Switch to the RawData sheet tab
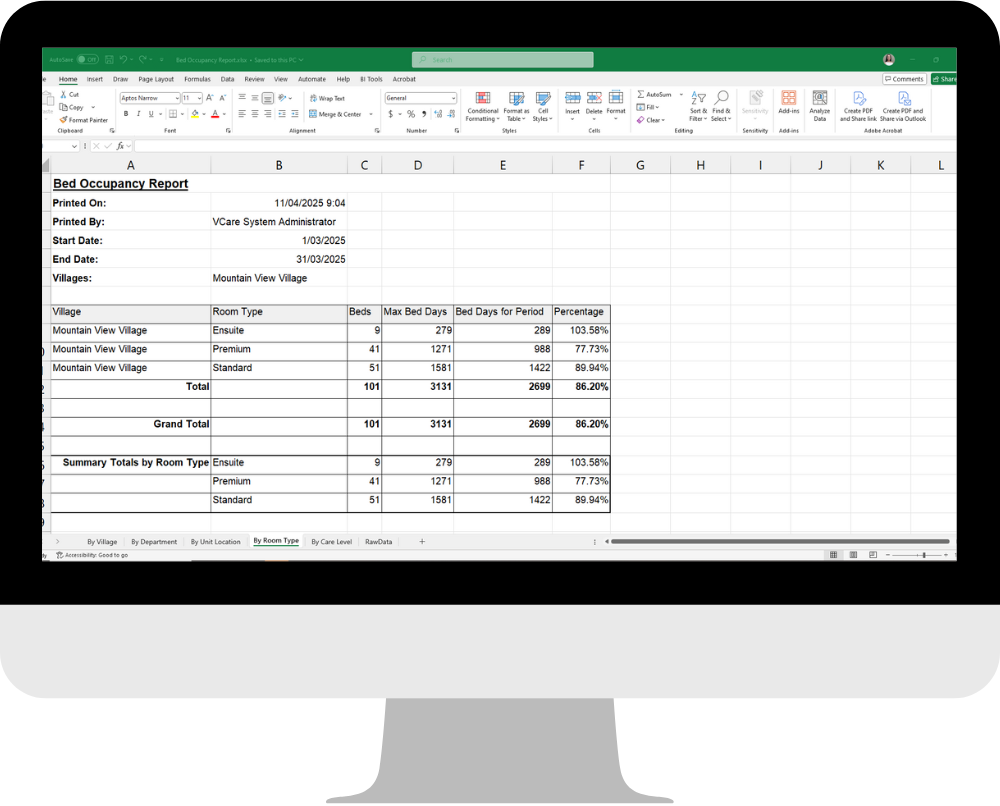Image resolution: width=1000 pixels, height=806 pixels. [x=378, y=542]
